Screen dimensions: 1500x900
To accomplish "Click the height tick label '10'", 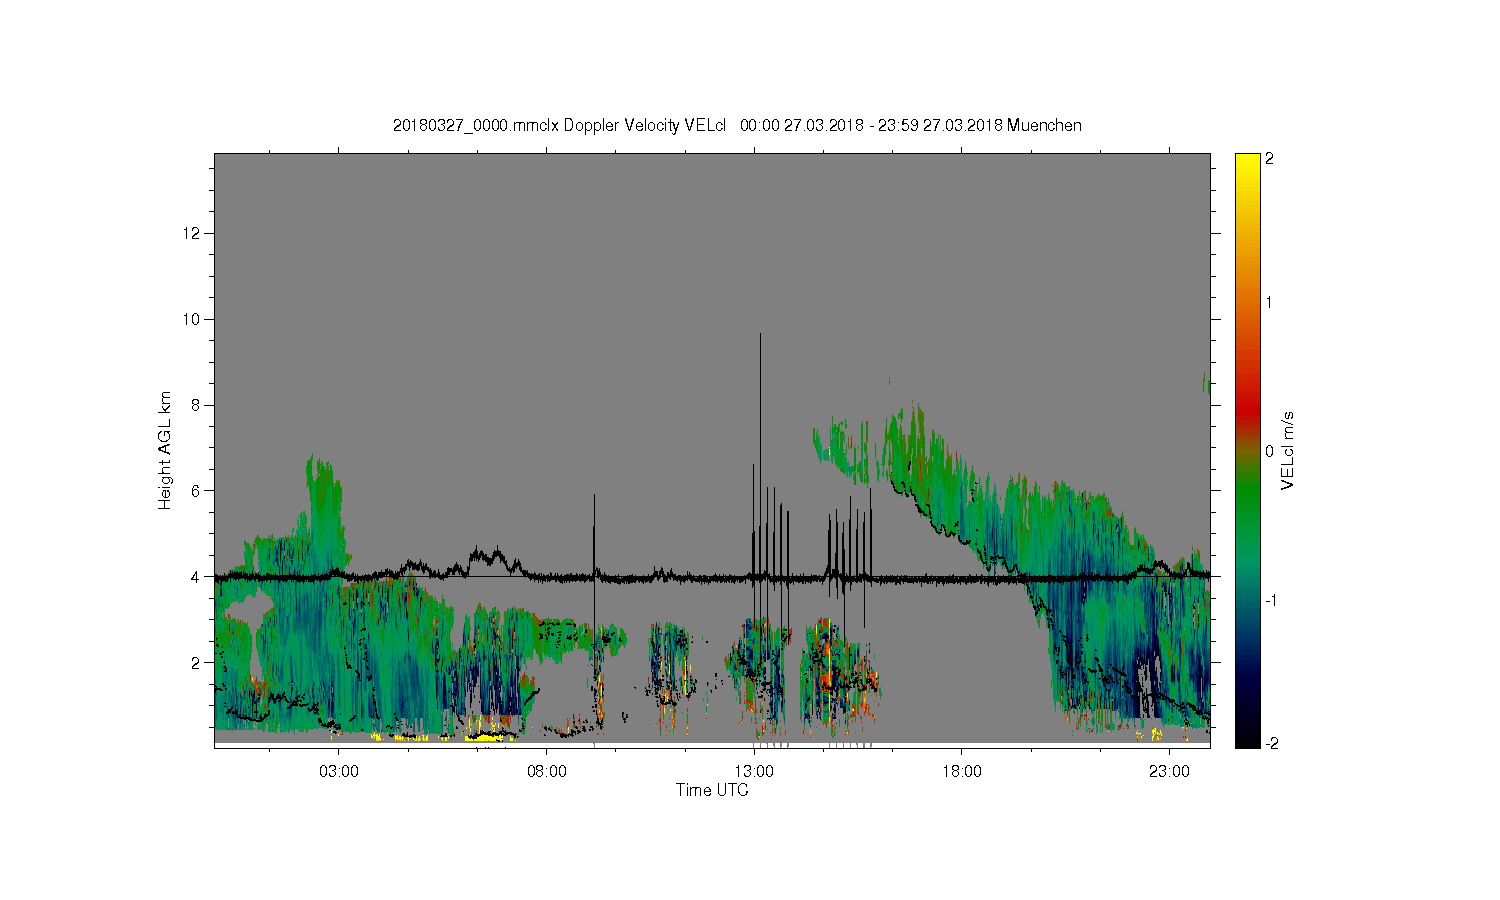I will coord(192,319).
